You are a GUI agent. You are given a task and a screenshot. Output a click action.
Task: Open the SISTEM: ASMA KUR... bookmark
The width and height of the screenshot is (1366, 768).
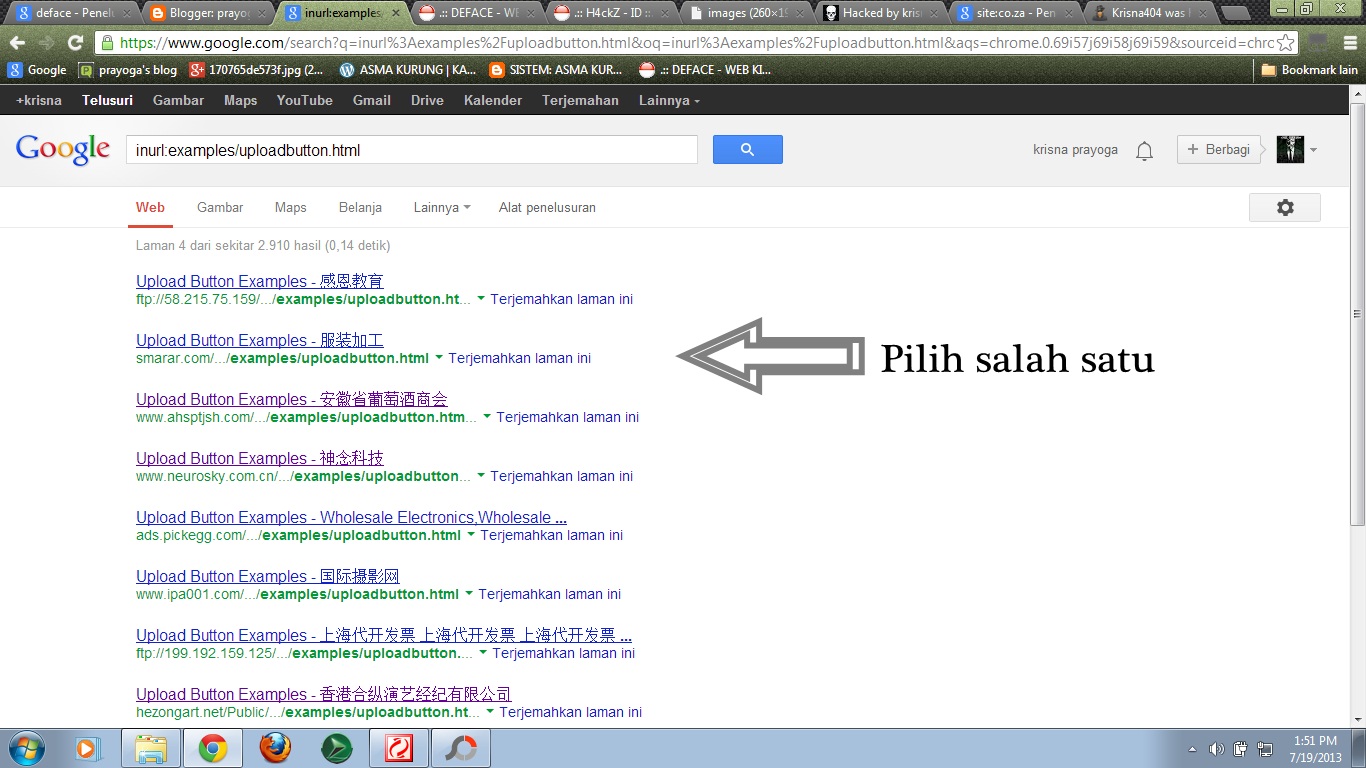coord(557,70)
